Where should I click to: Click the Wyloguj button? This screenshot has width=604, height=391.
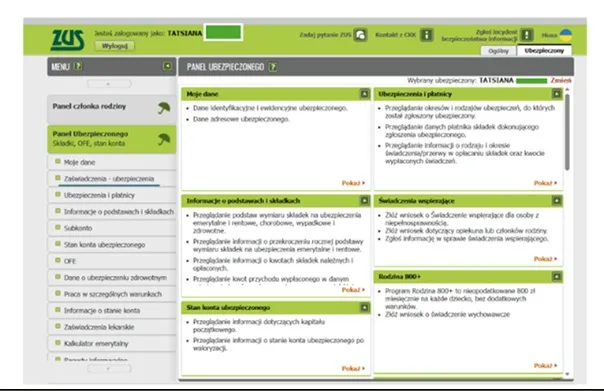114,46
